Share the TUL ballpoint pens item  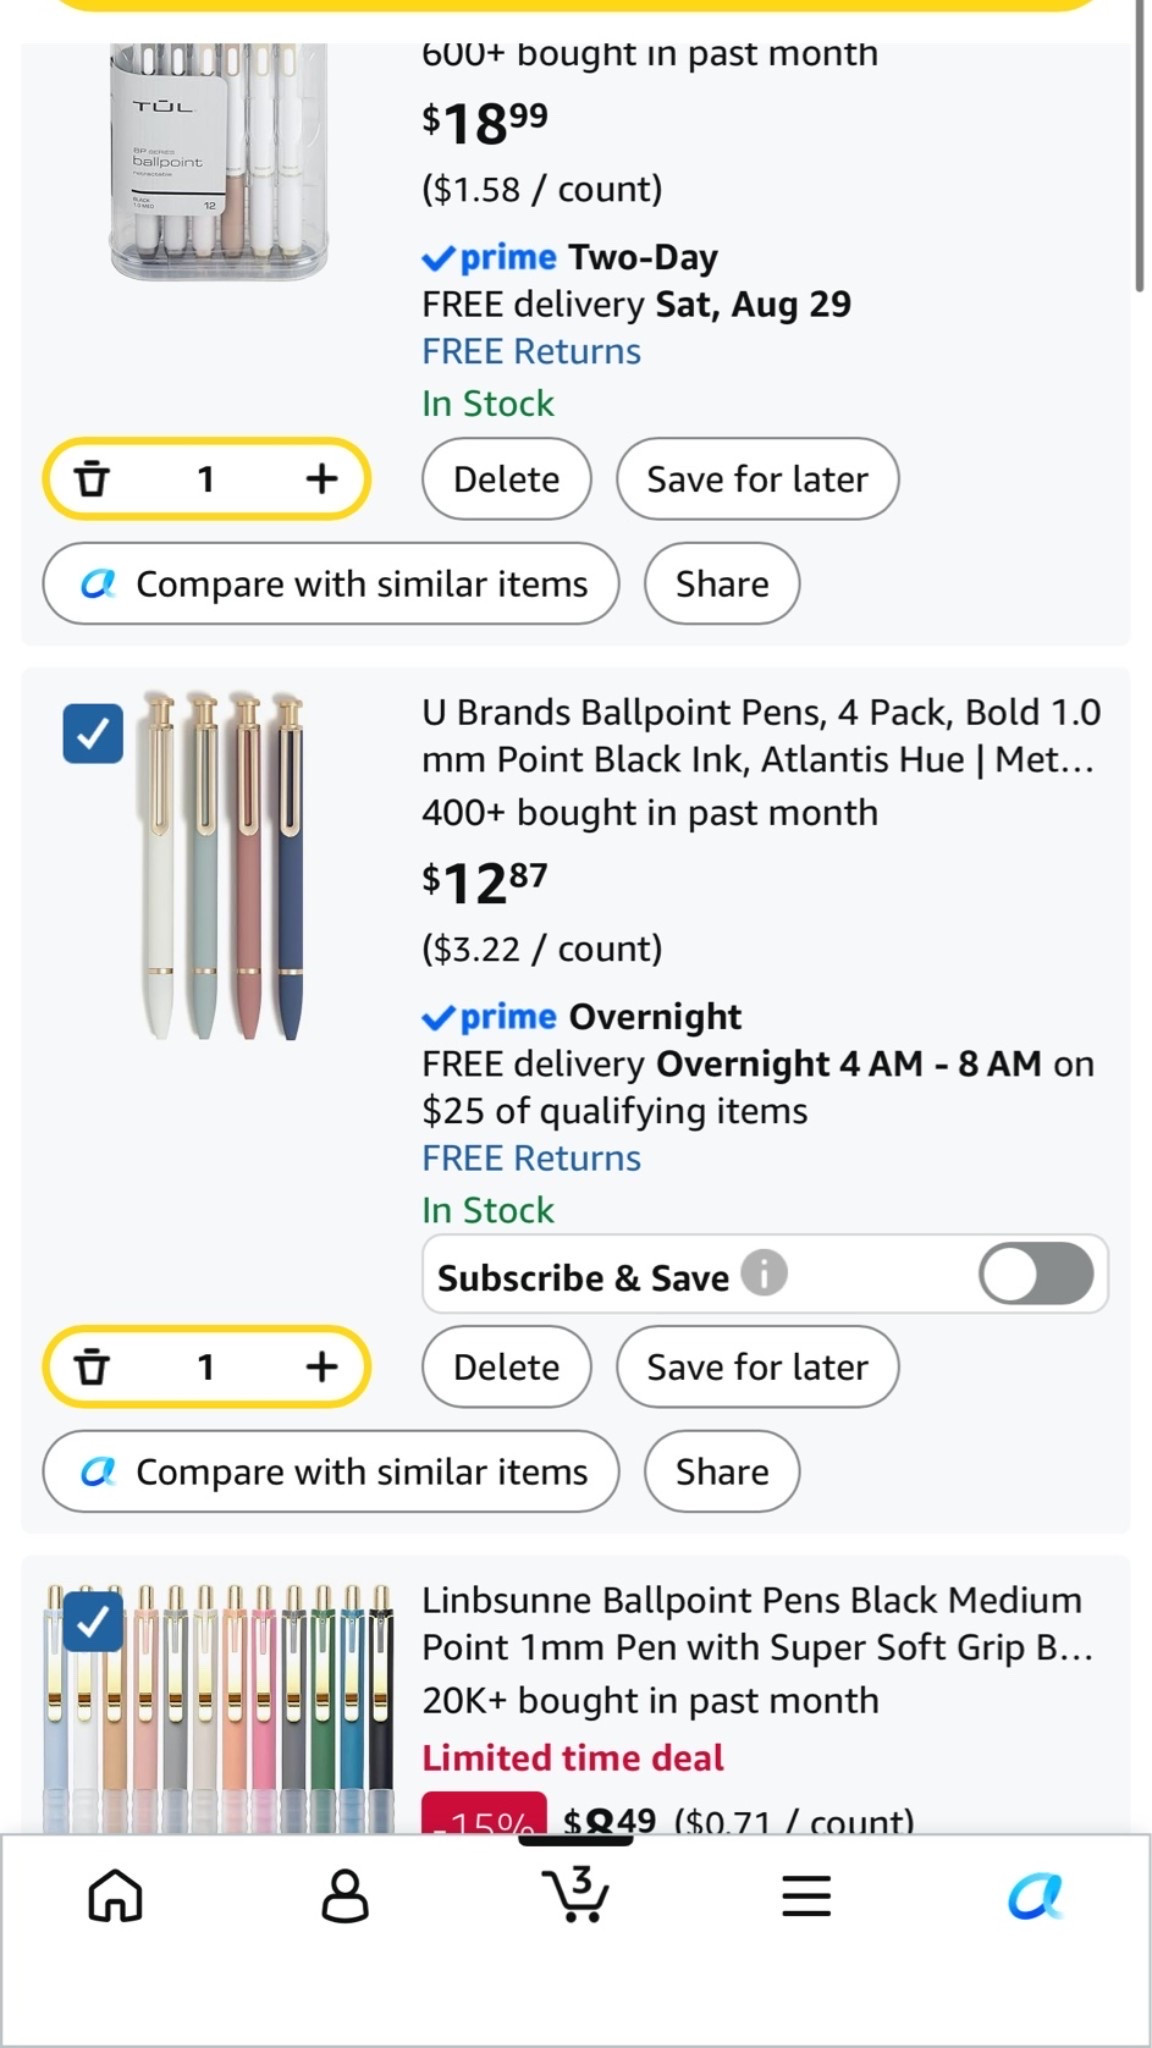[x=722, y=584]
